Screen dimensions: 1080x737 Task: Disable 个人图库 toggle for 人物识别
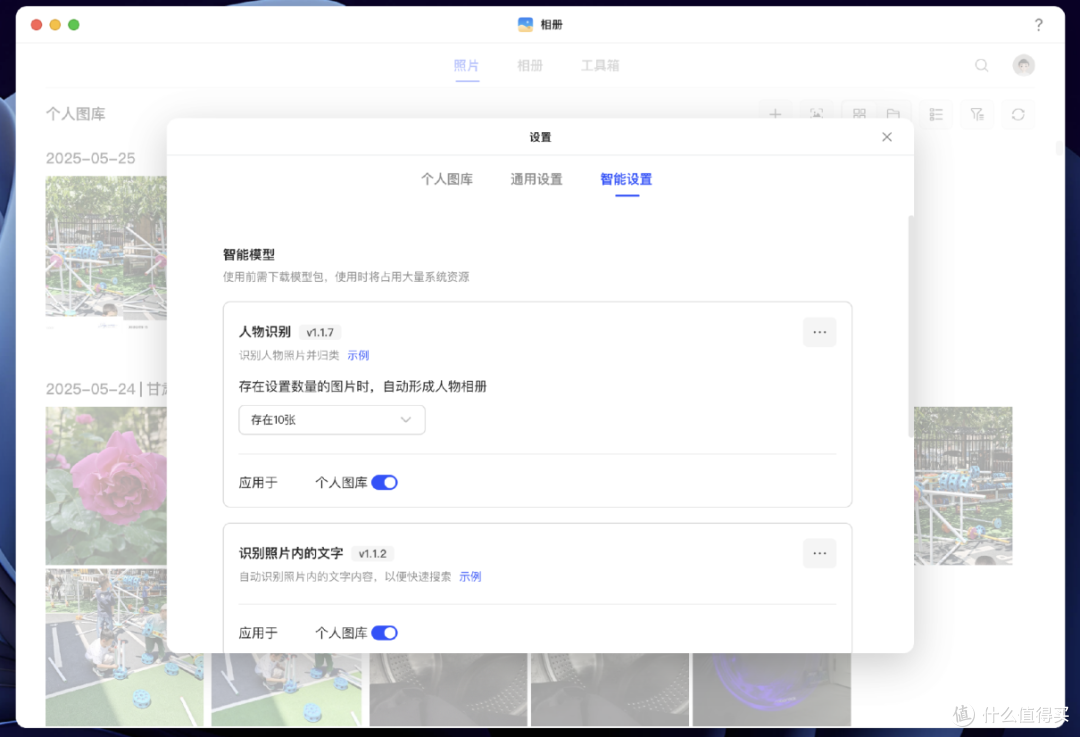pyautogui.click(x=384, y=483)
